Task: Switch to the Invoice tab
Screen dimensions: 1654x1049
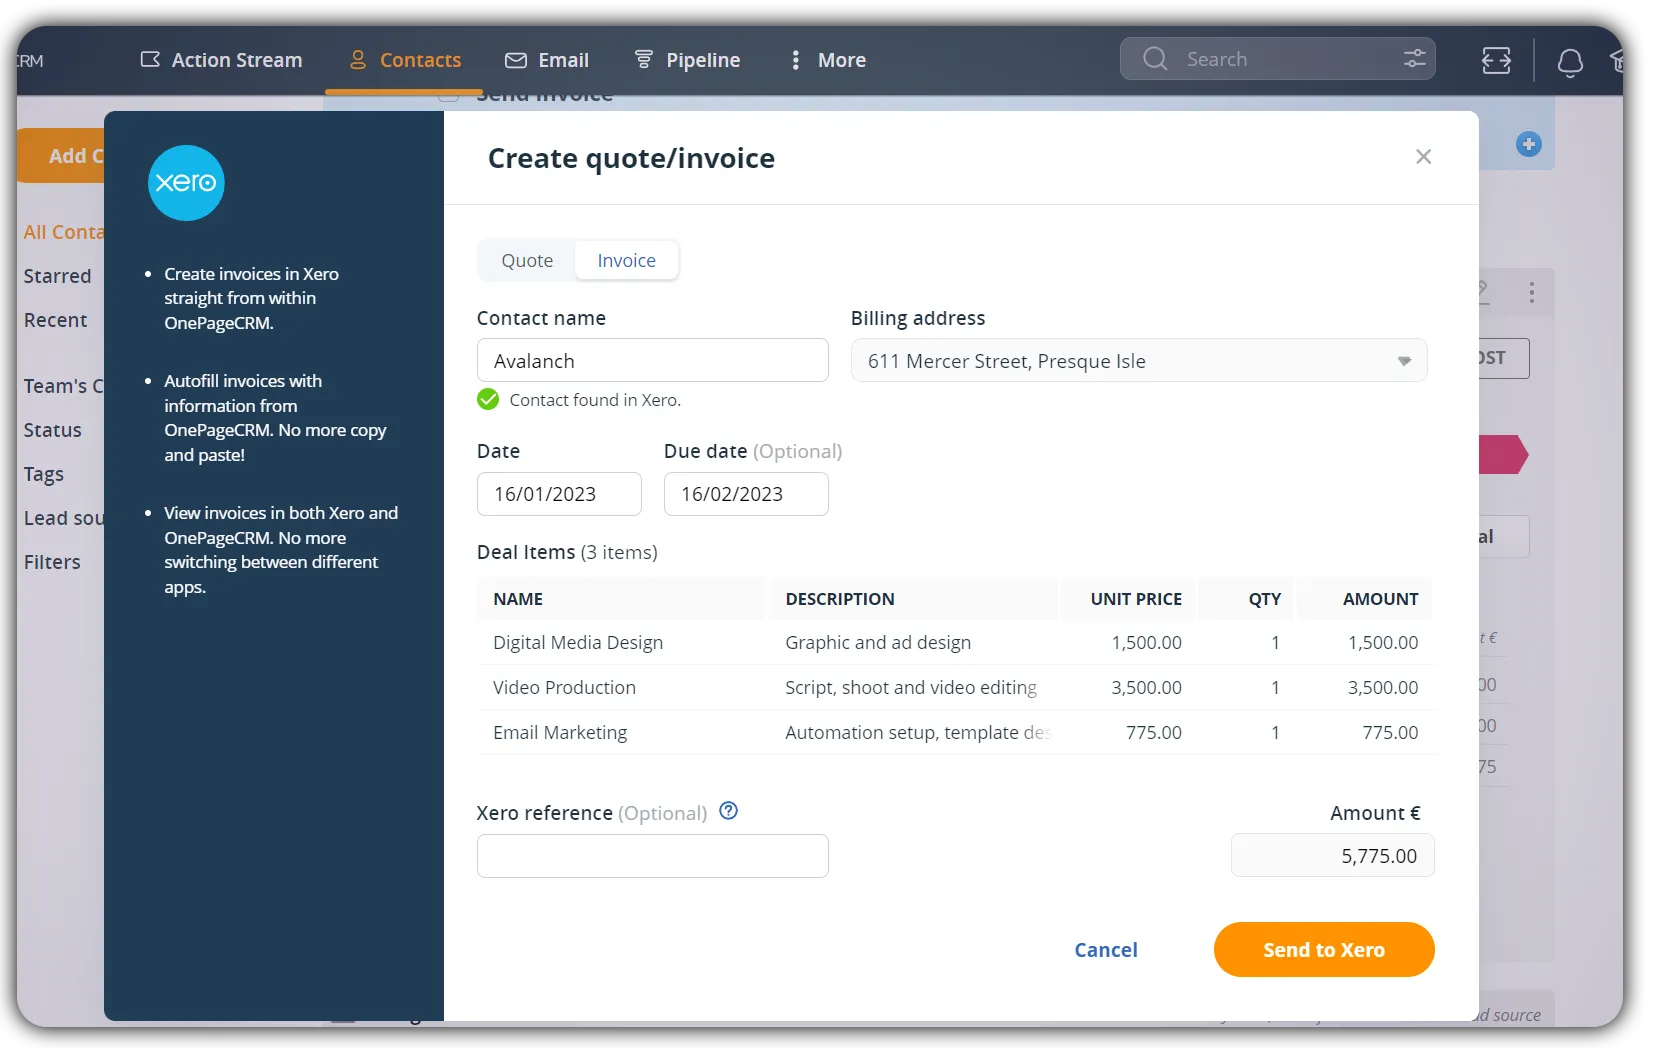Action: click(627, 260)
